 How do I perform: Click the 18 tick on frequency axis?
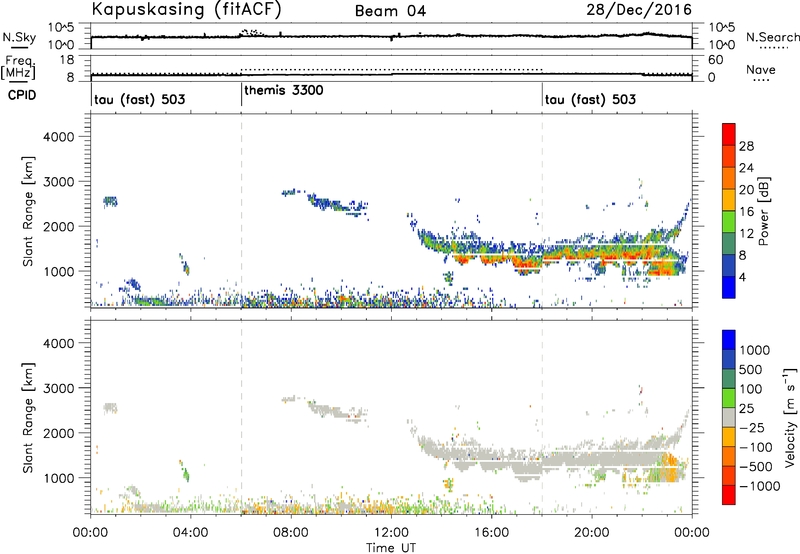pyautogui.click(x=67, y=60)
